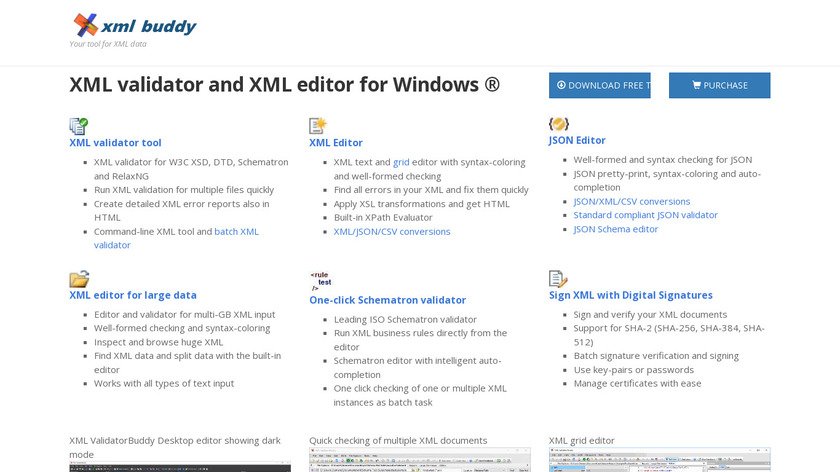Click 'Inspect and browse huge XML' item
Screen dimensions: 840x472
coord(159,342)
